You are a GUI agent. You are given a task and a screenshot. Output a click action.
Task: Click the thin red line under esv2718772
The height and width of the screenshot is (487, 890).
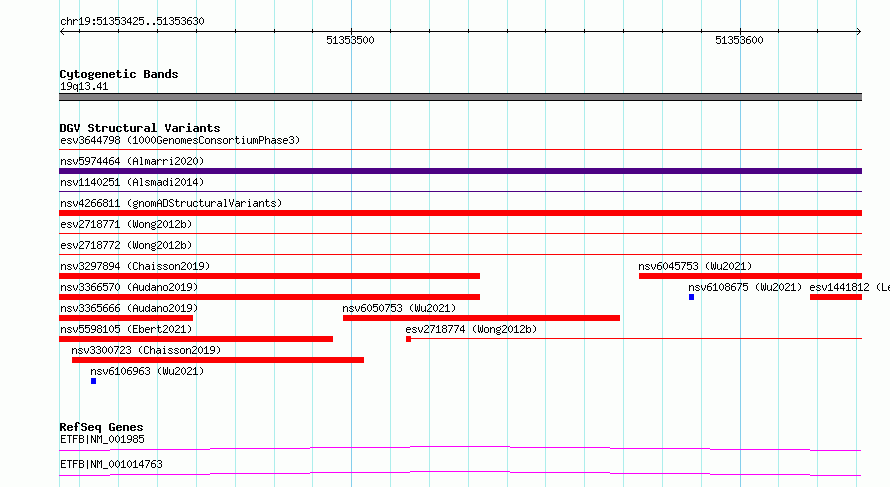pos(460,255)
